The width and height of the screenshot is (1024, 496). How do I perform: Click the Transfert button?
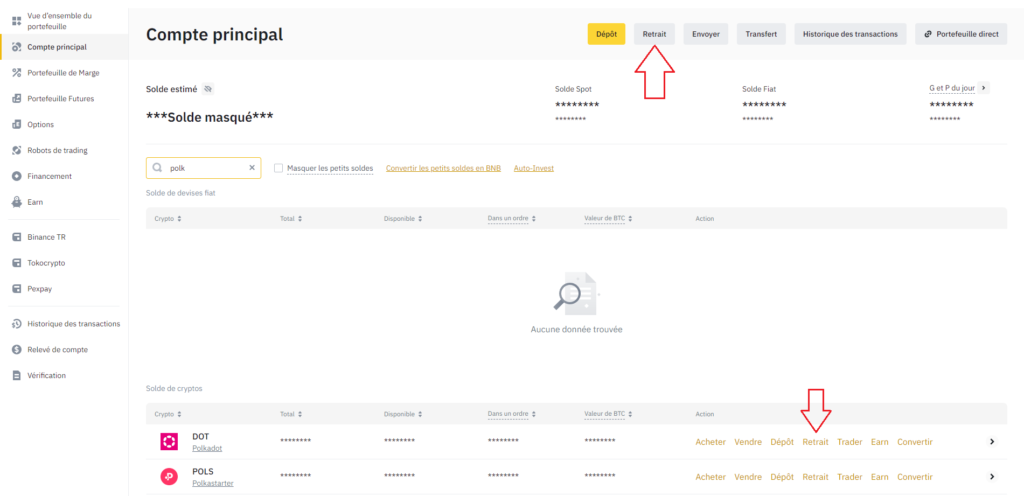[x=761, y=34]
